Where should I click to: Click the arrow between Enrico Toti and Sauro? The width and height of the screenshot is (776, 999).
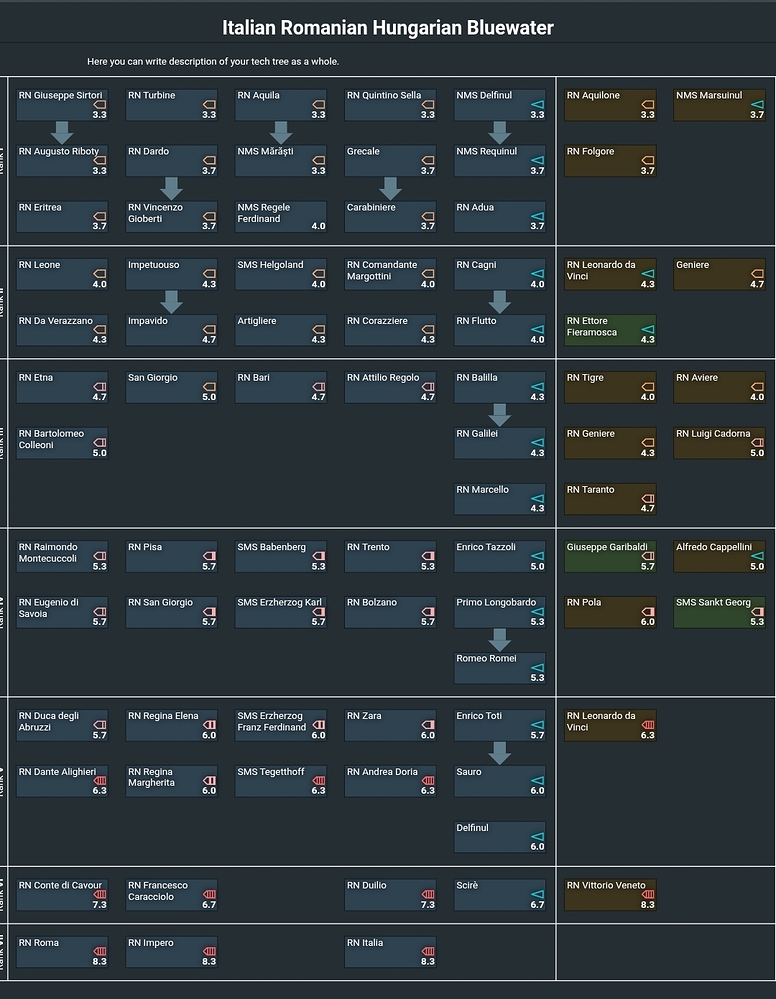pos(500,752)
